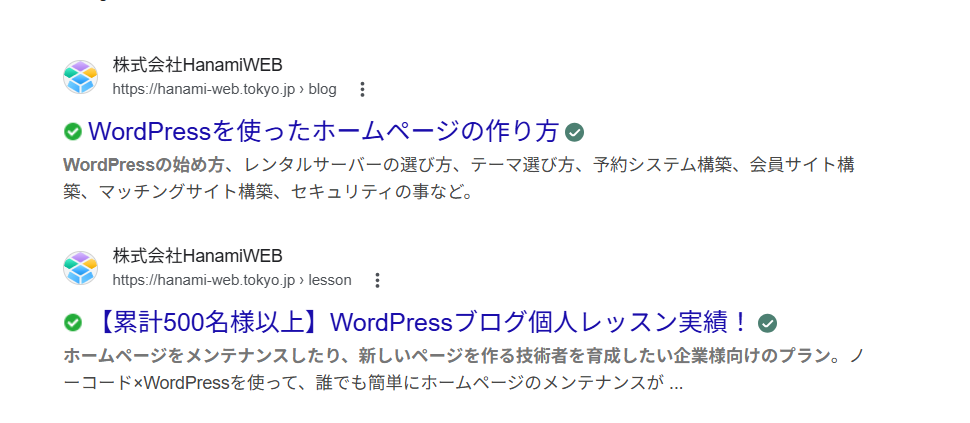Open the WordPressを使ったホームページの作り方 link
The width and height of the screenshot is (970, 423).
point(323,131)
